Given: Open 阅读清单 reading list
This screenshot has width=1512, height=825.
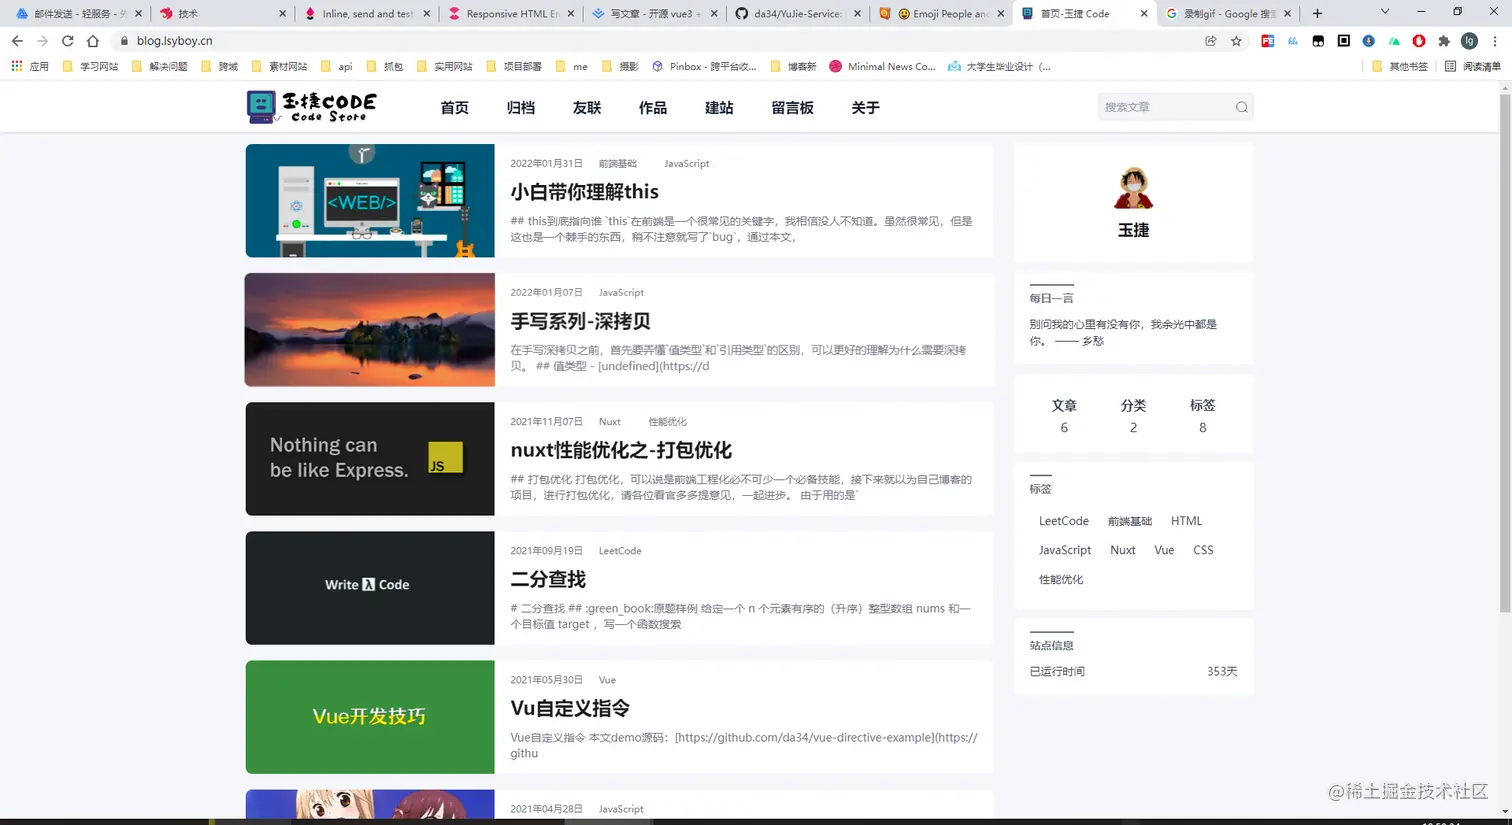Looking at the screenshot, I should [x=1473, y=66].
